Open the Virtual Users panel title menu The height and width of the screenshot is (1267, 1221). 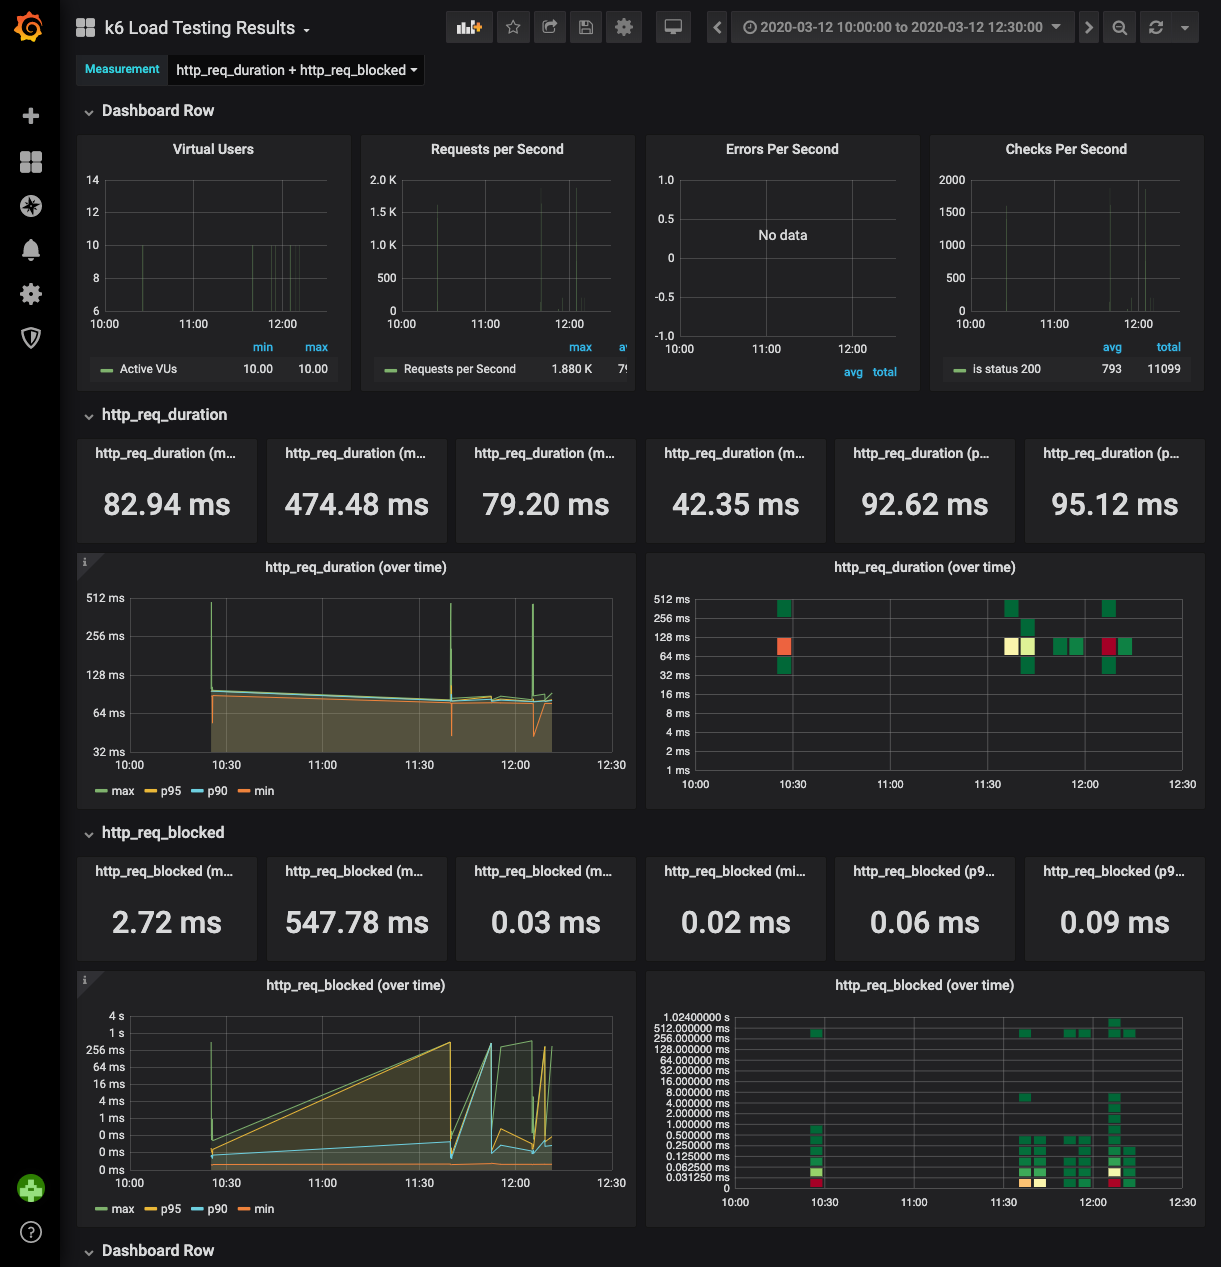click(x=213, y=149)
